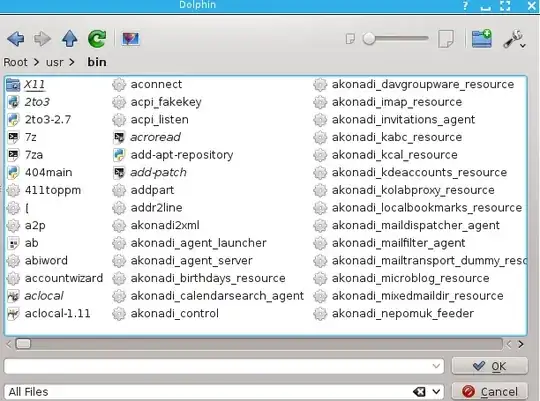Image resolution: width=540 pixels, height=401 pixels.
Task: Open the wrench options menu
Action: [515, 39]
